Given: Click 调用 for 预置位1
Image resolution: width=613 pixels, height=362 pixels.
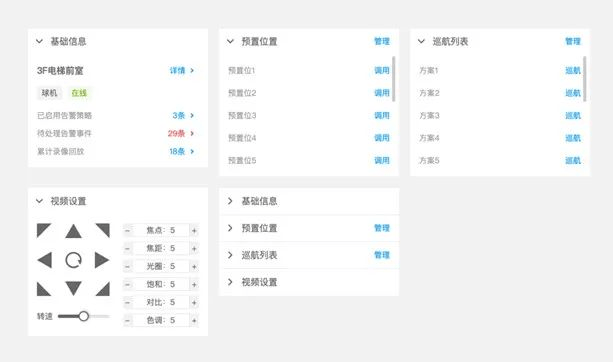Looking at the screenshot, I should coord(382,70).
